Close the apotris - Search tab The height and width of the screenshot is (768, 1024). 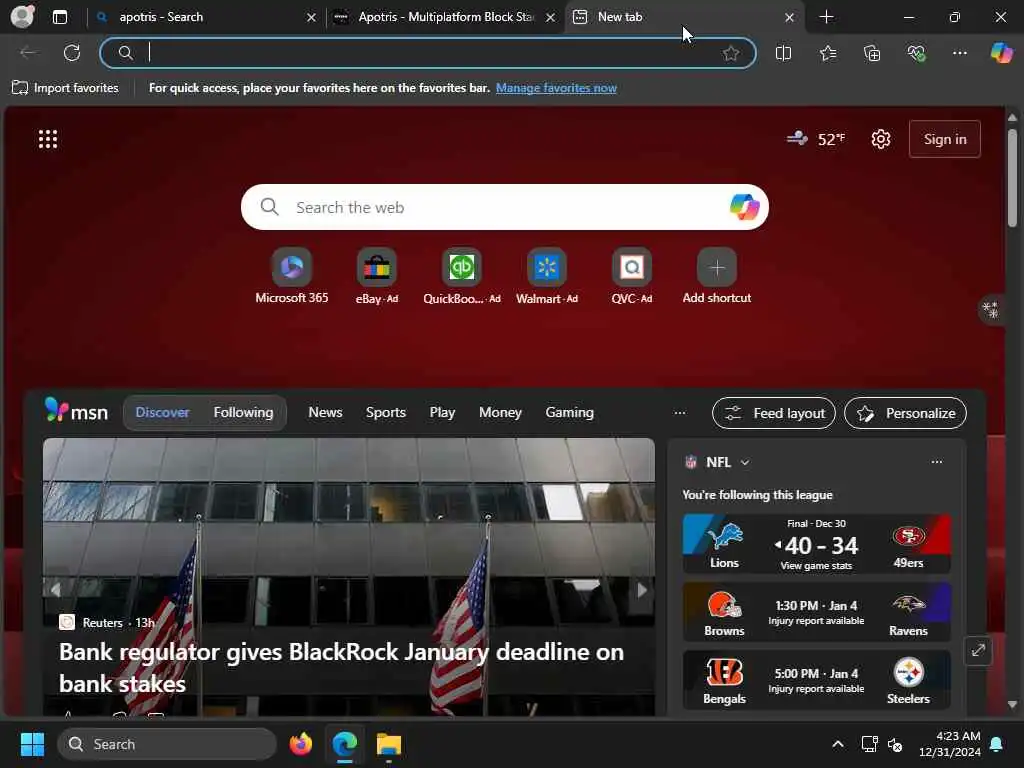coord(312,18)
